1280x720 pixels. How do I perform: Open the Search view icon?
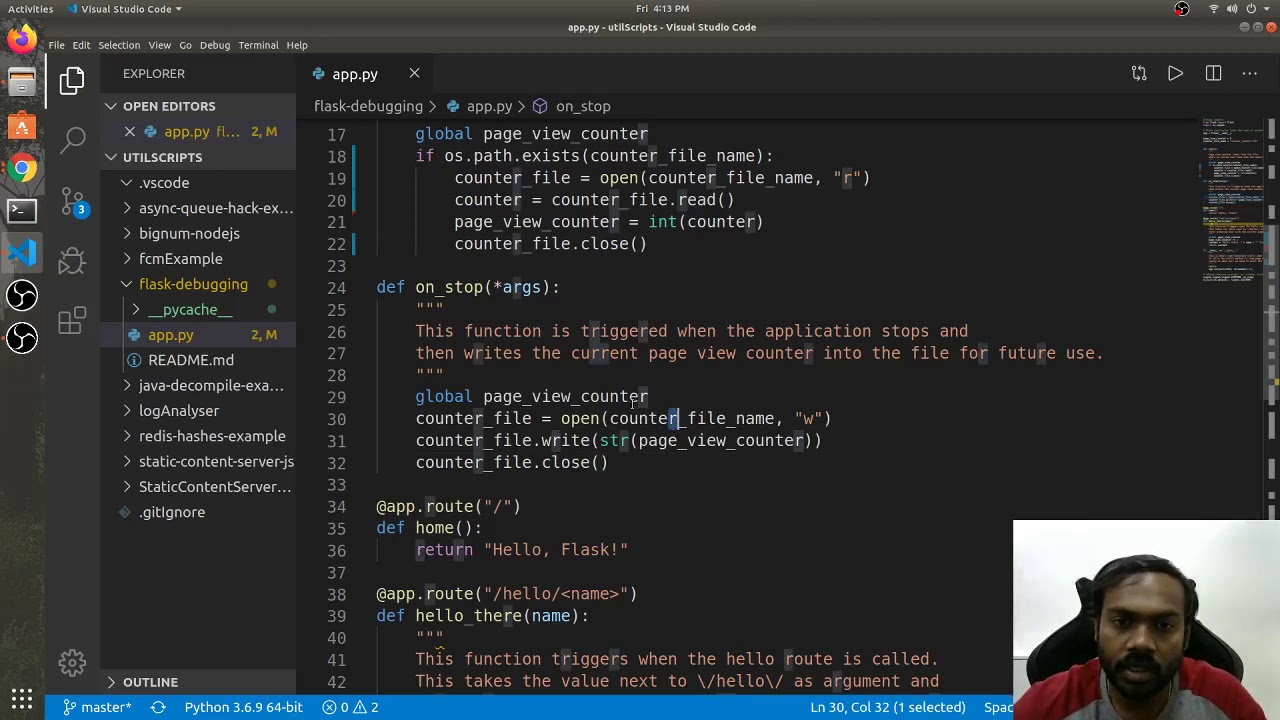point(72,141)
